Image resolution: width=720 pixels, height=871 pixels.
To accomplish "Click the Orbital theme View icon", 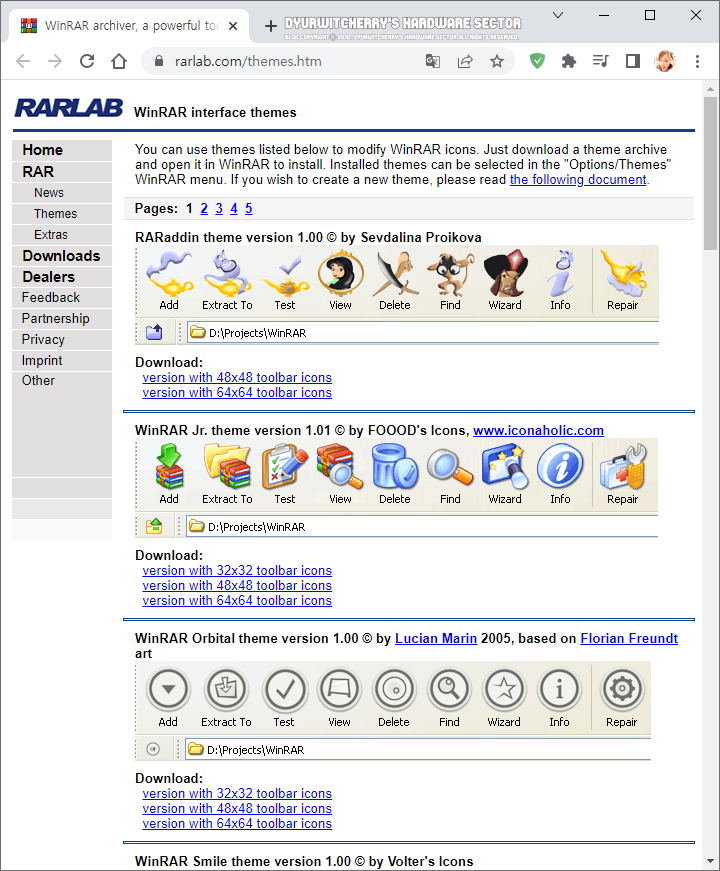I will pos(339,689).
